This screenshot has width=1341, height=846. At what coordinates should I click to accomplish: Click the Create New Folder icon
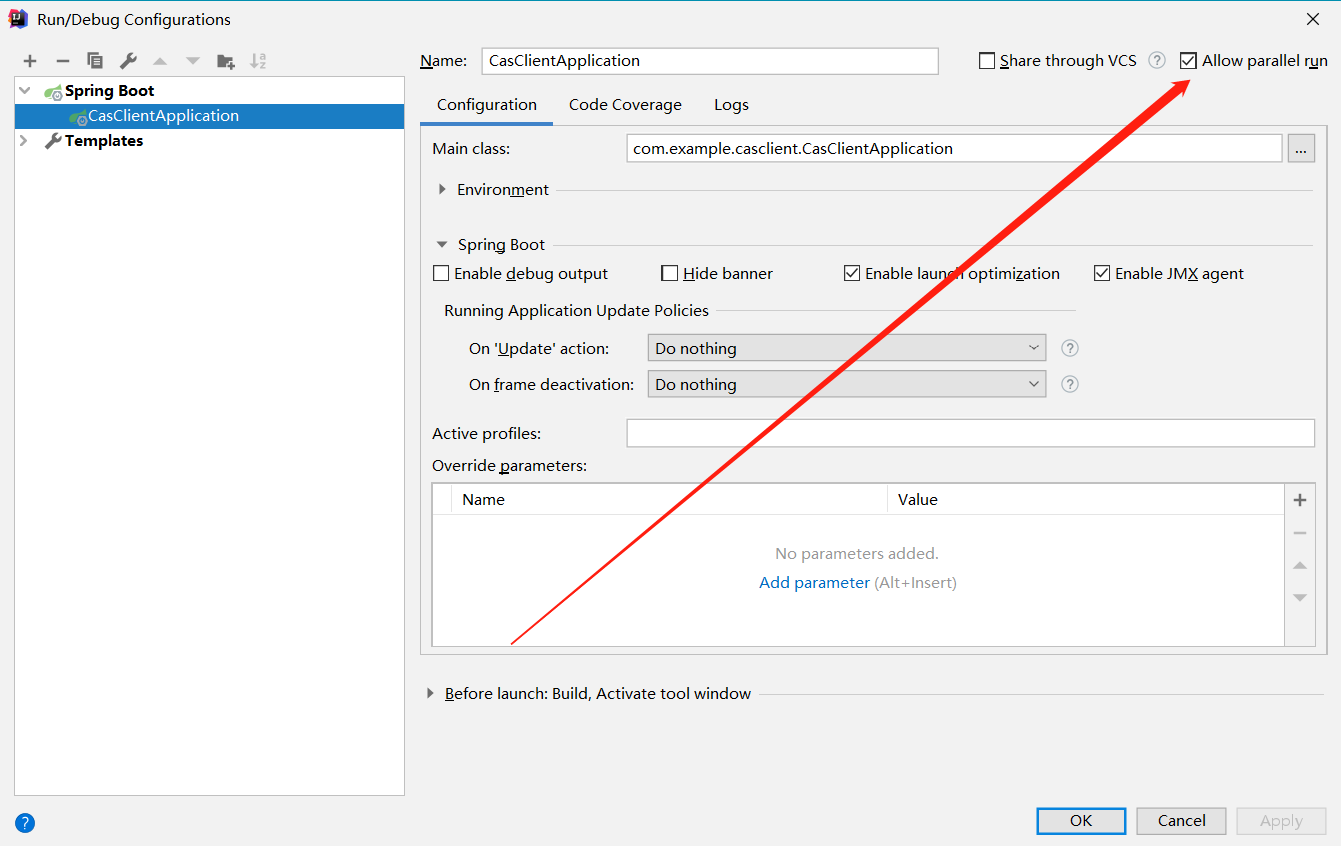226,61
